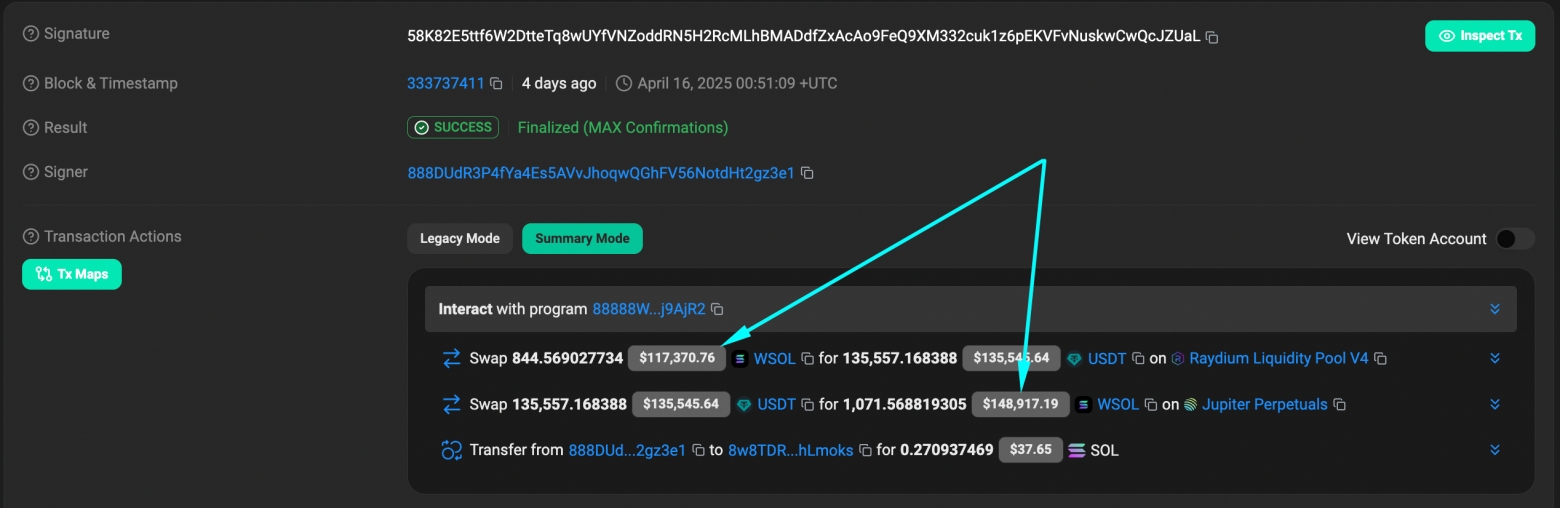Copy the signer address
This screenshot has height=508, width=1560.
pos(807,173)
